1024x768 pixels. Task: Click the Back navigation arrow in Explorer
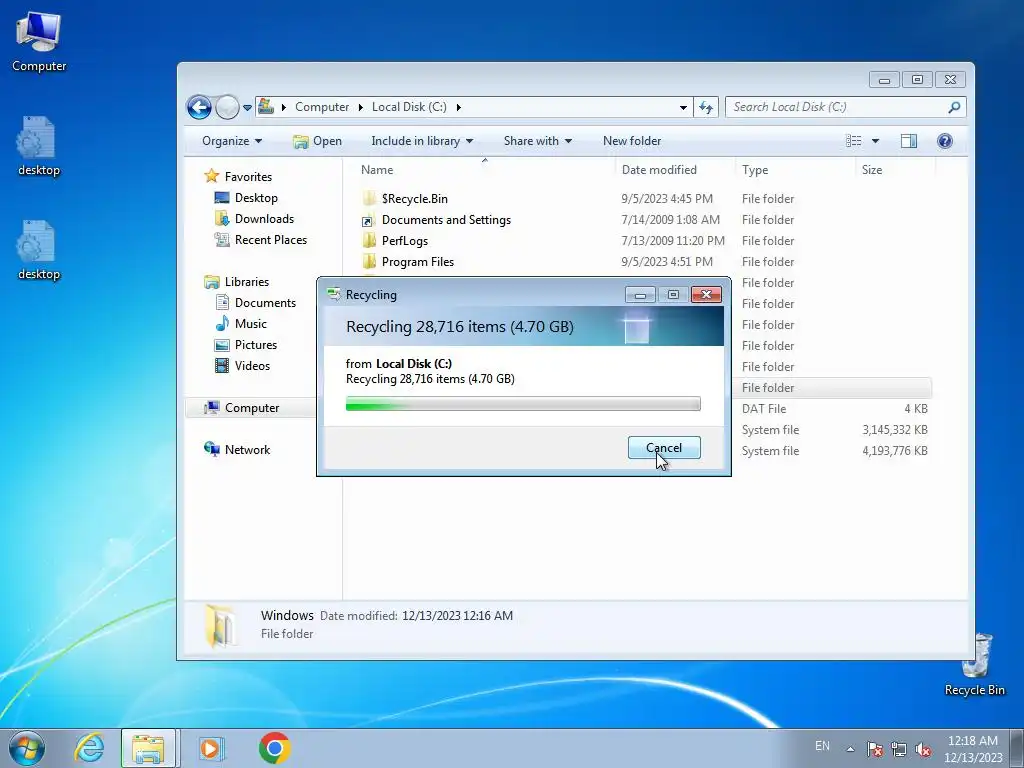(199, 107)
